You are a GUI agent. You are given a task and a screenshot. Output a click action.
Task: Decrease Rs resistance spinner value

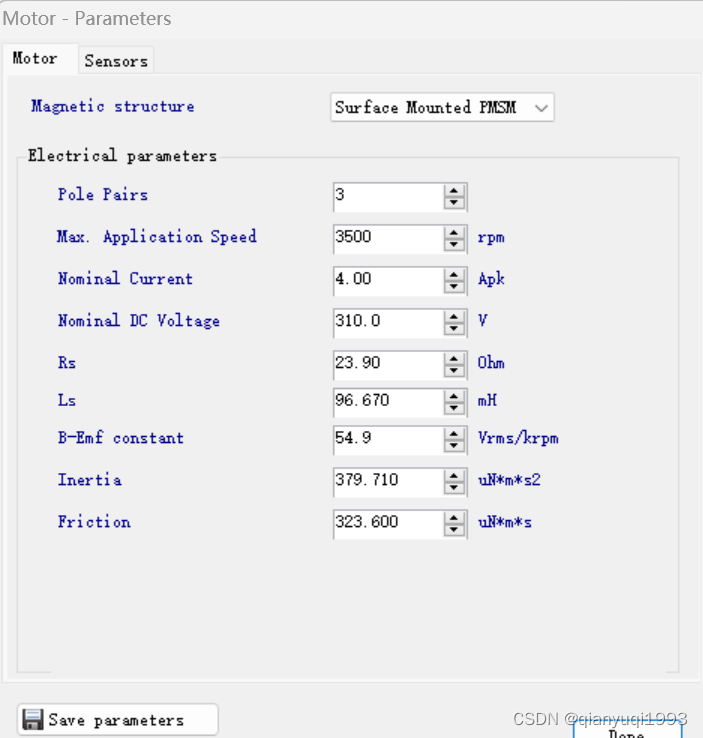pyautogui.click(x=455, y=370)
